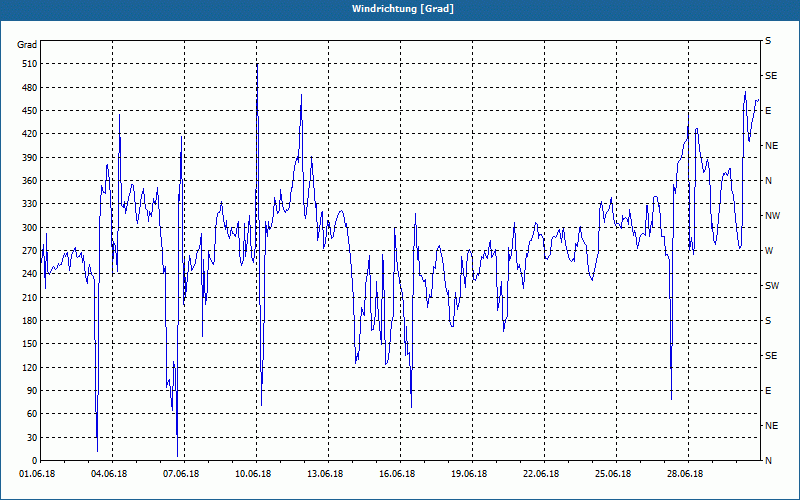
Task: Click the NW compass label
Action: [772, 216]
